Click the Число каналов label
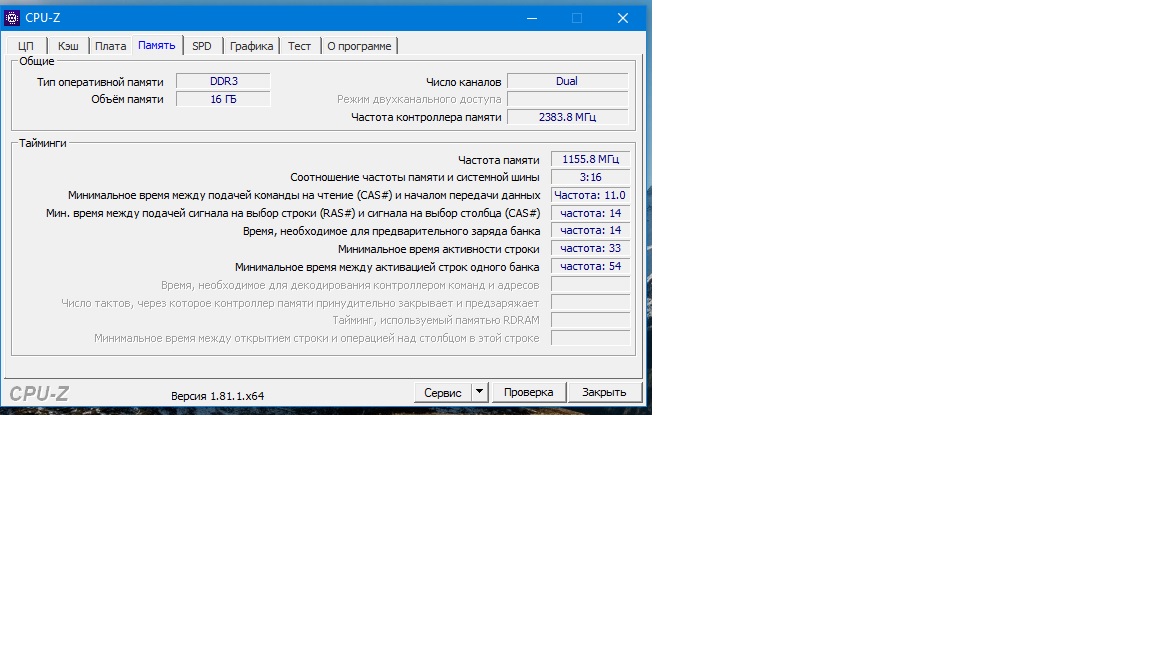The width and height of the screenshot is (1152, 648). [x=464, y=82]
